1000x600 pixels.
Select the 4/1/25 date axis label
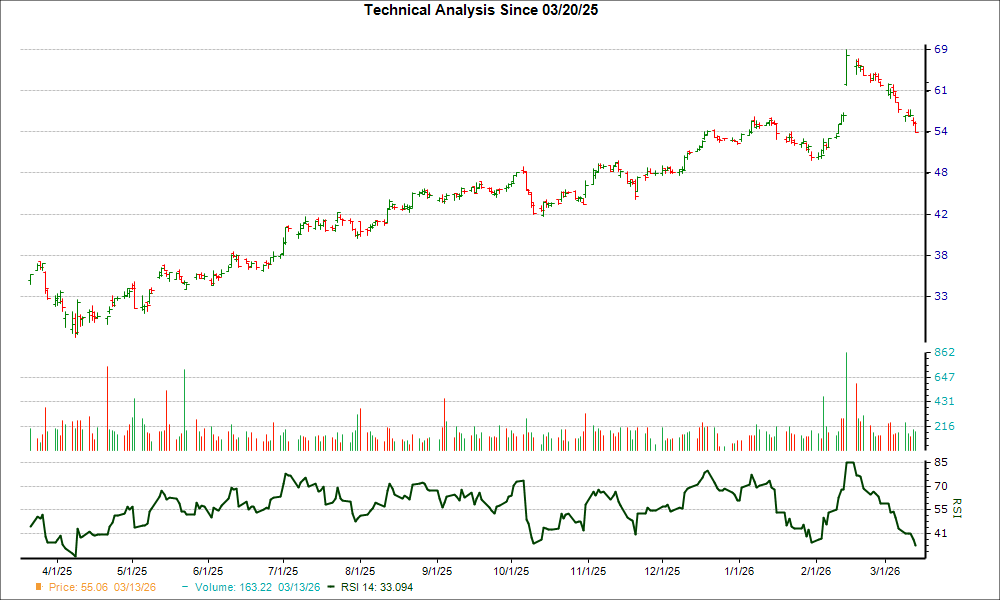[x=55, y=568]
